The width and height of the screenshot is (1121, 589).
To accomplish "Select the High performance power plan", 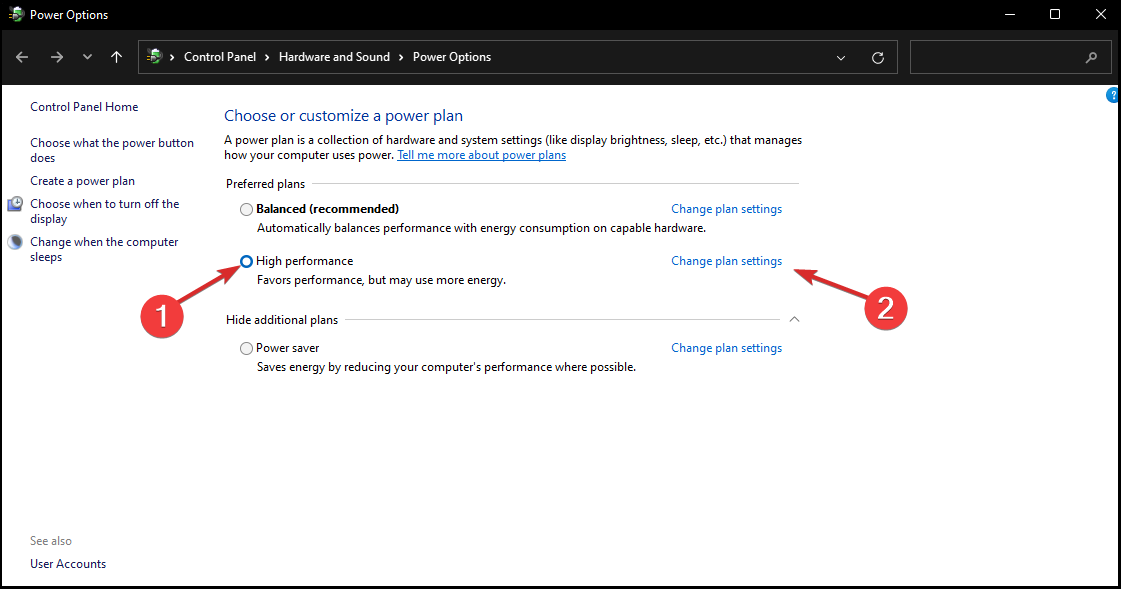I will click(x=246, y=262).
